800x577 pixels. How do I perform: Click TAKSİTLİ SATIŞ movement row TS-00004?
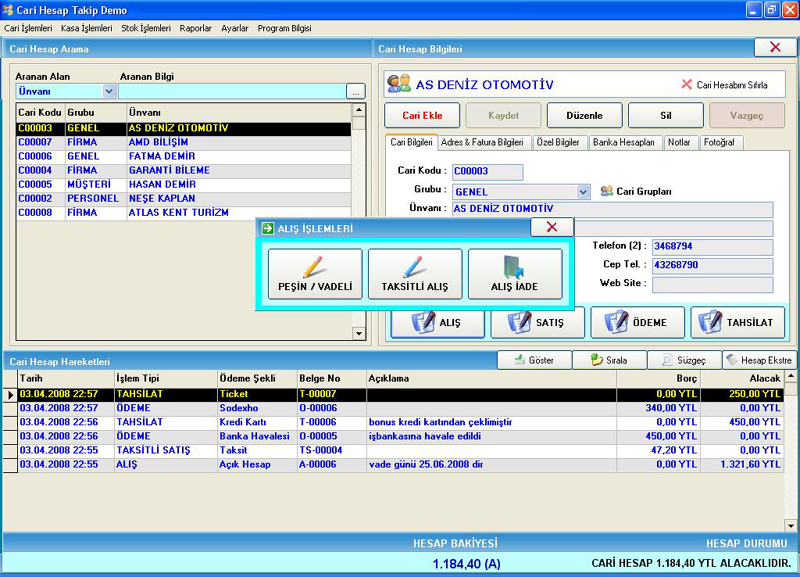[401, 450]
